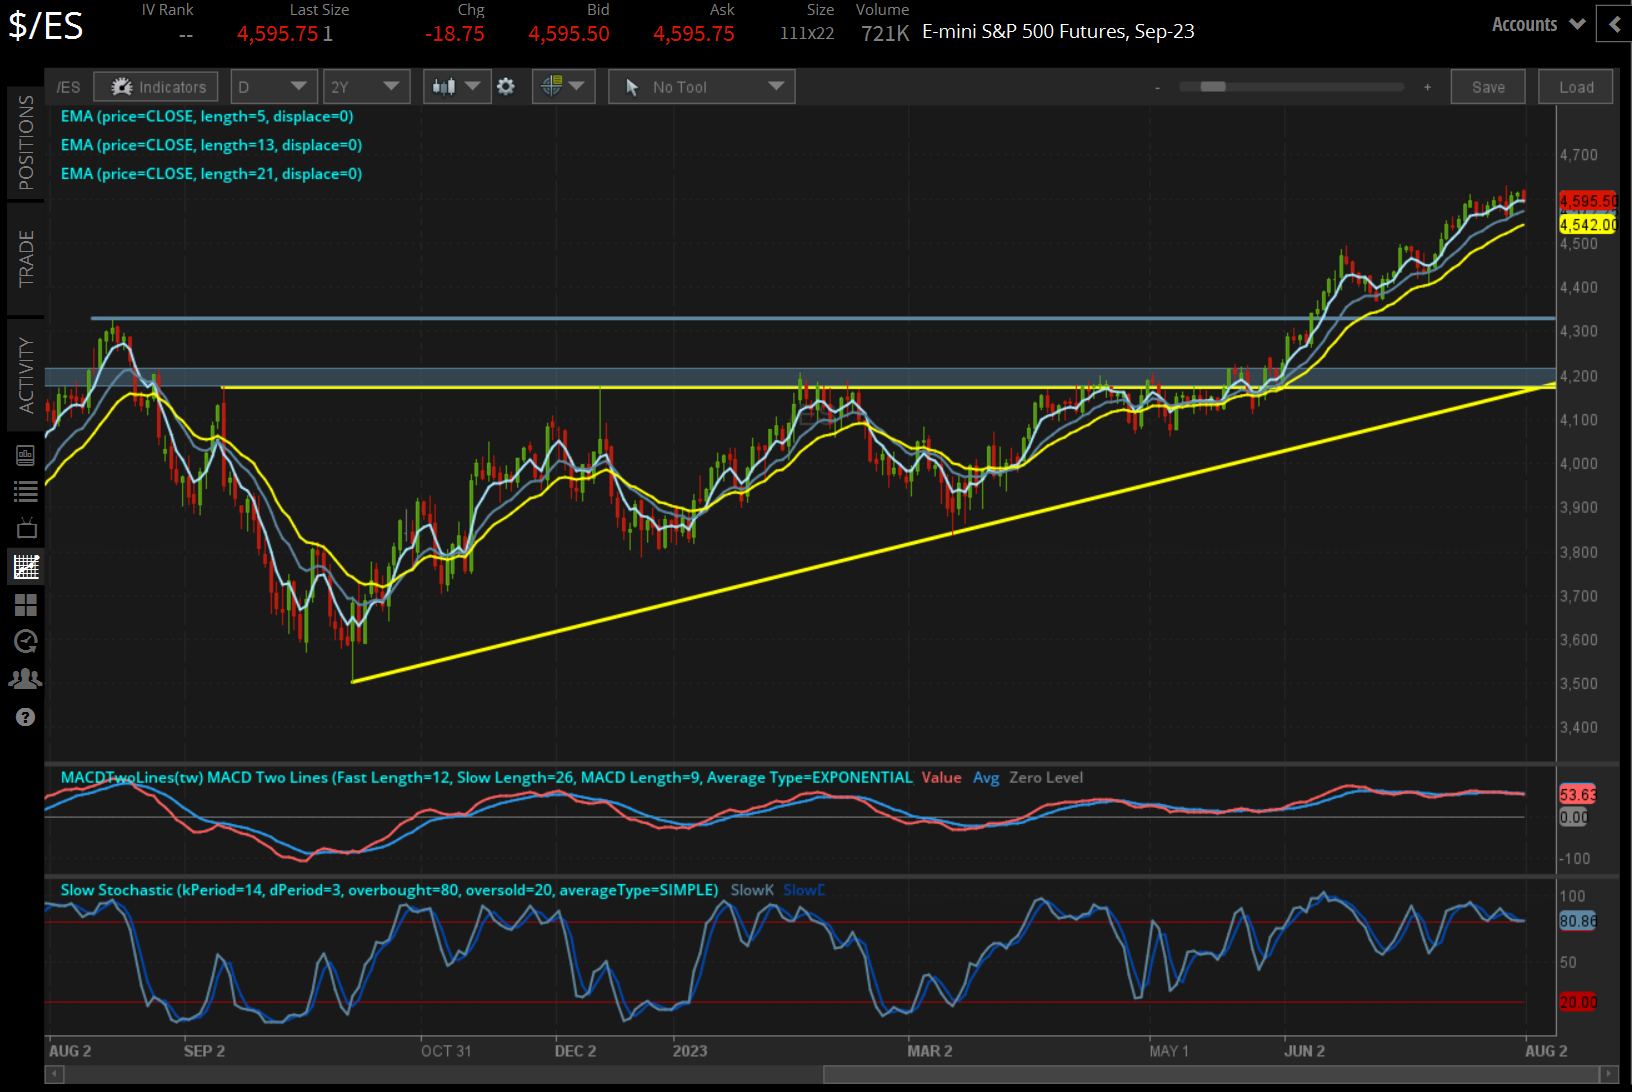
Task: Open the chart settings gear
Action: [x=507, y=86]
